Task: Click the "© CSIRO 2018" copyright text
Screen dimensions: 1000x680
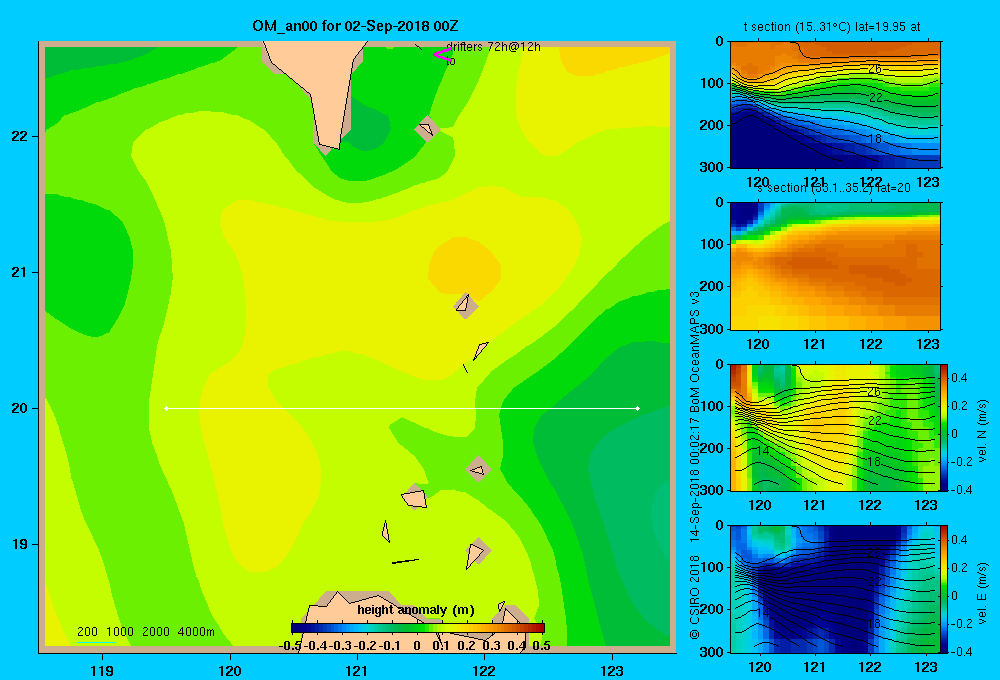Action: coord(695,596)
